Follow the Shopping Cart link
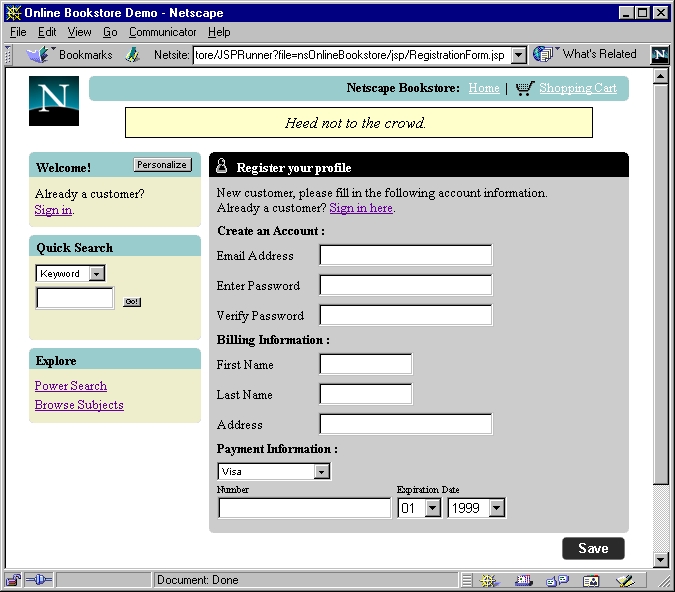Image resolution: width=675 pixels, height=592 pixels. (578, 88)
